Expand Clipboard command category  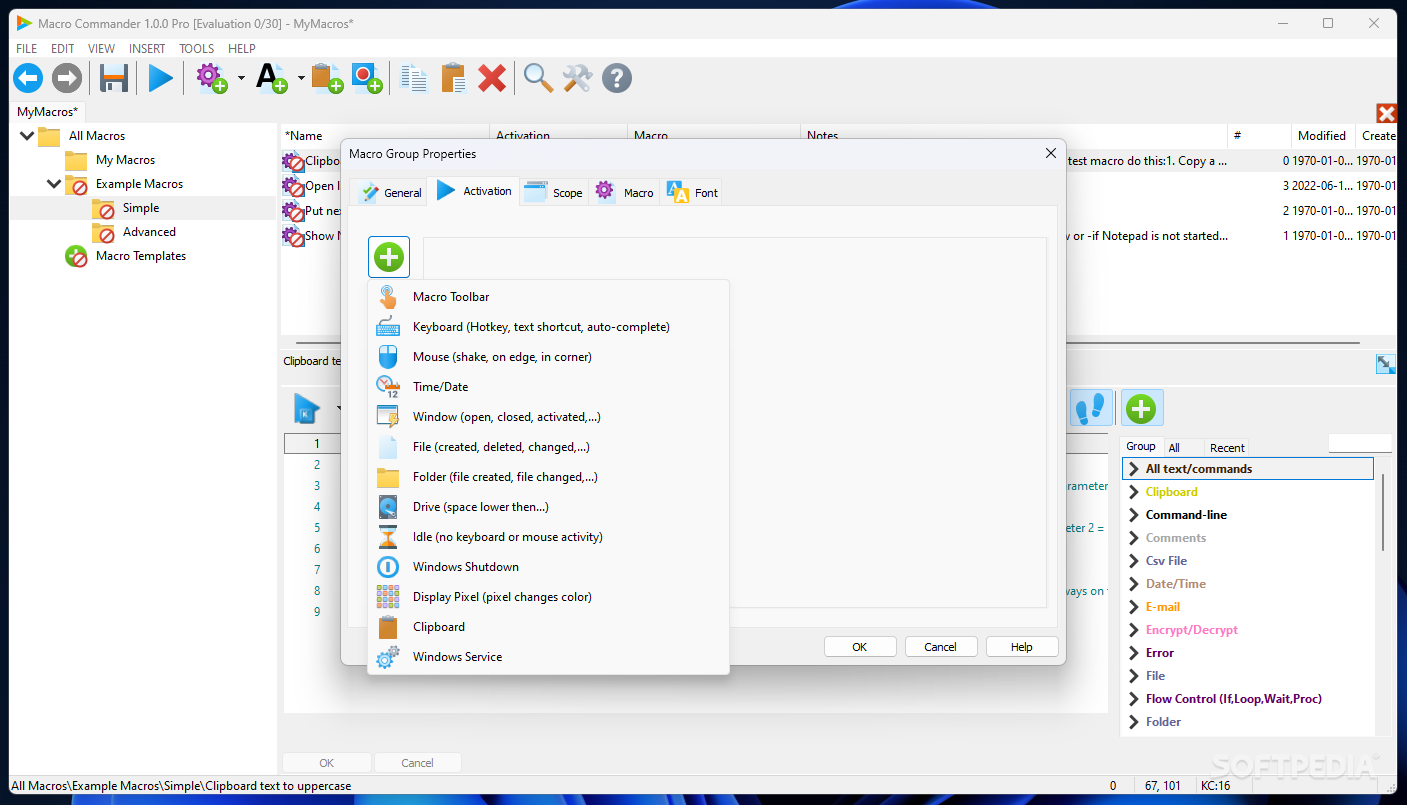(x=1133, y=492)
